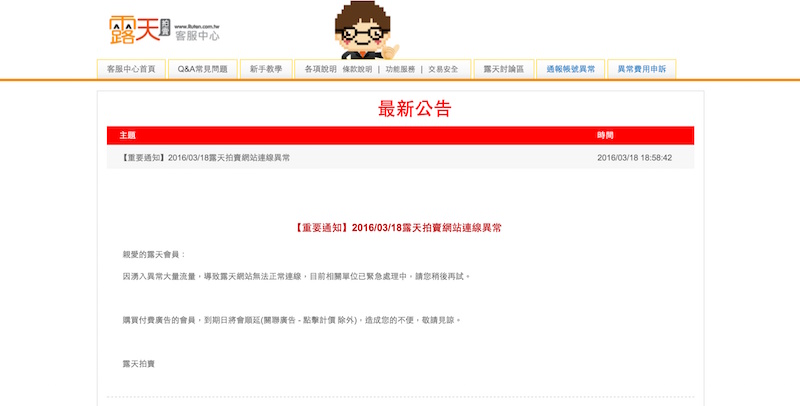Viewport: 800px width, 406px height.
Task: Click the red announcement title in article body
Action: point(397,228)
